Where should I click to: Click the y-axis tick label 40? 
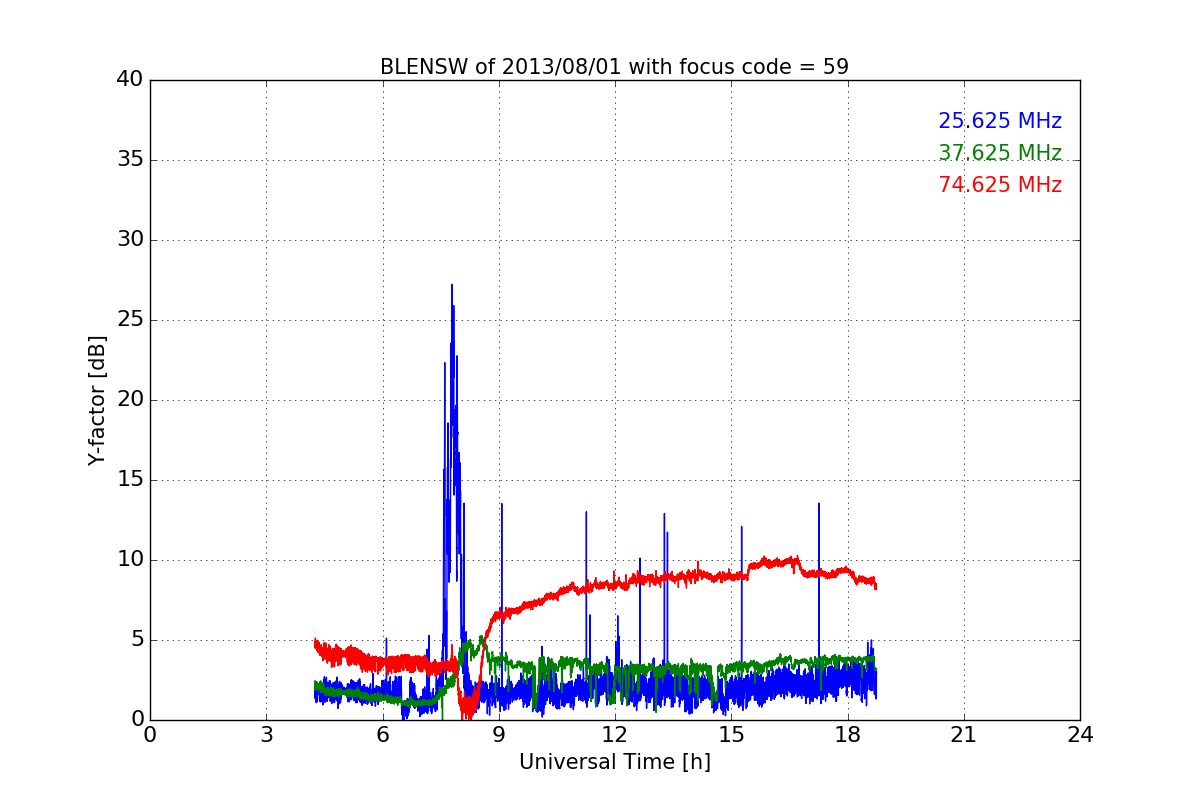pyautogui.click(x=130, y=80)
